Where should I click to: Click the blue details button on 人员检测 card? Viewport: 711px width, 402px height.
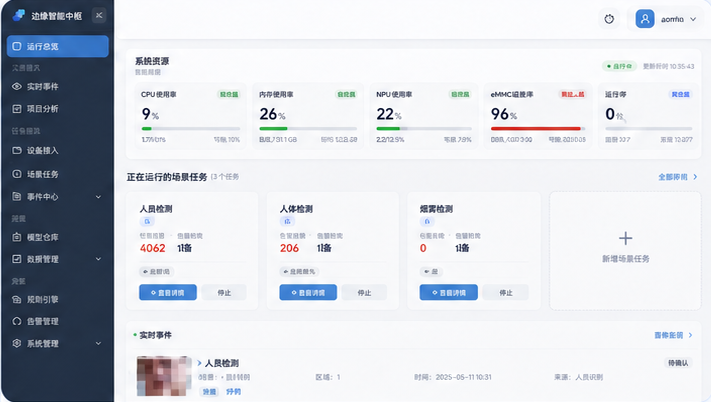168,293
